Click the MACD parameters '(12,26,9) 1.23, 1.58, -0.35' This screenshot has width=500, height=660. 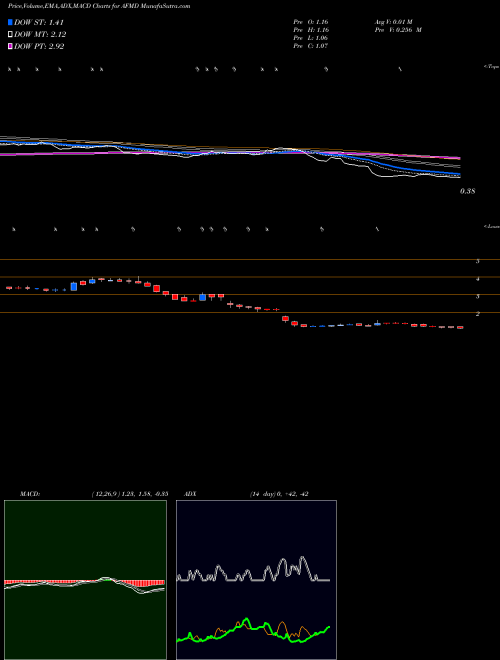(130, 494)
